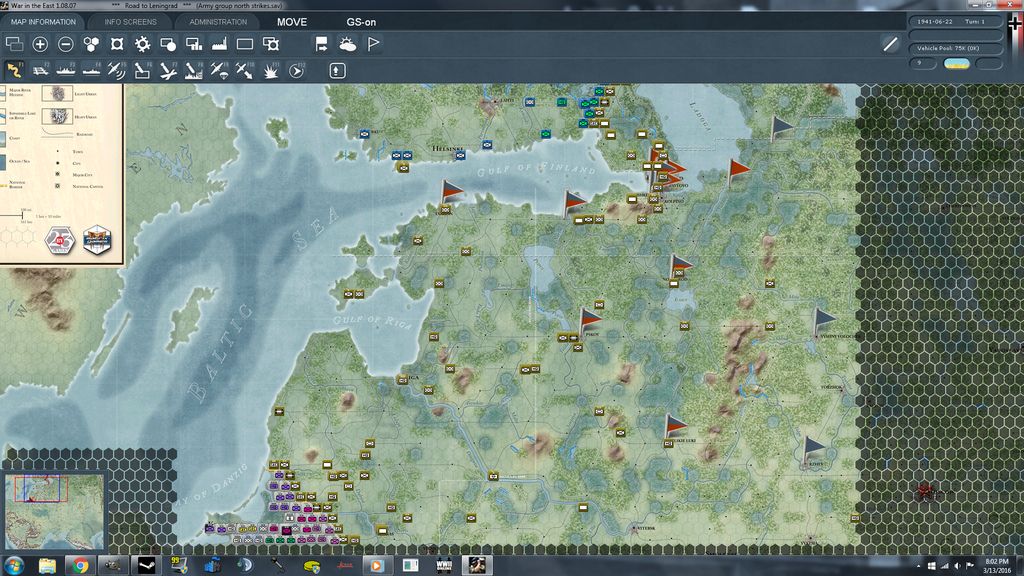Open the ADMINISTRATION tab
1024x576 pixels.
click(218, 22)
